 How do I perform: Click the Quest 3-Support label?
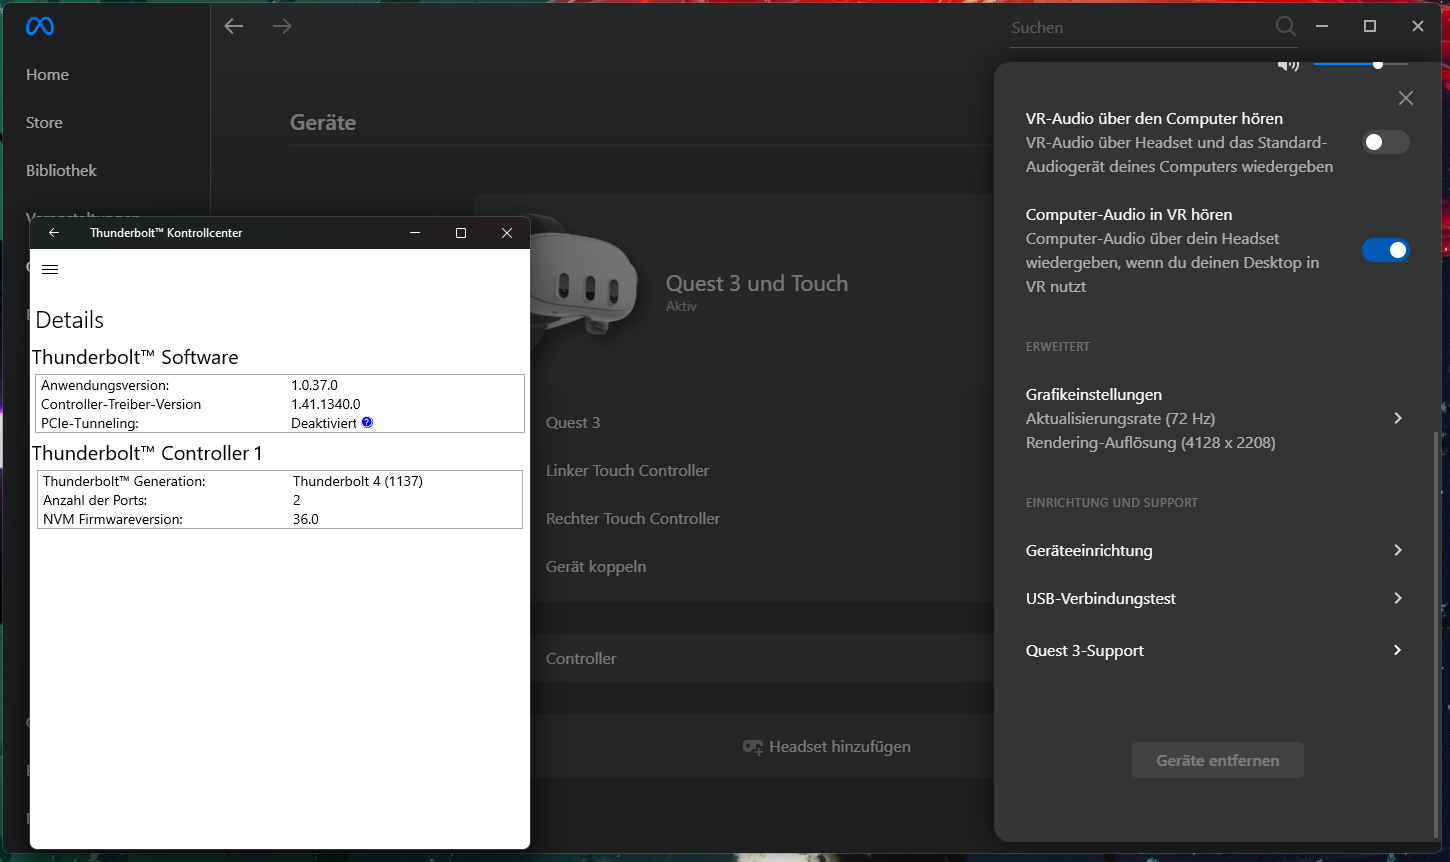(x=1085, y=651)
